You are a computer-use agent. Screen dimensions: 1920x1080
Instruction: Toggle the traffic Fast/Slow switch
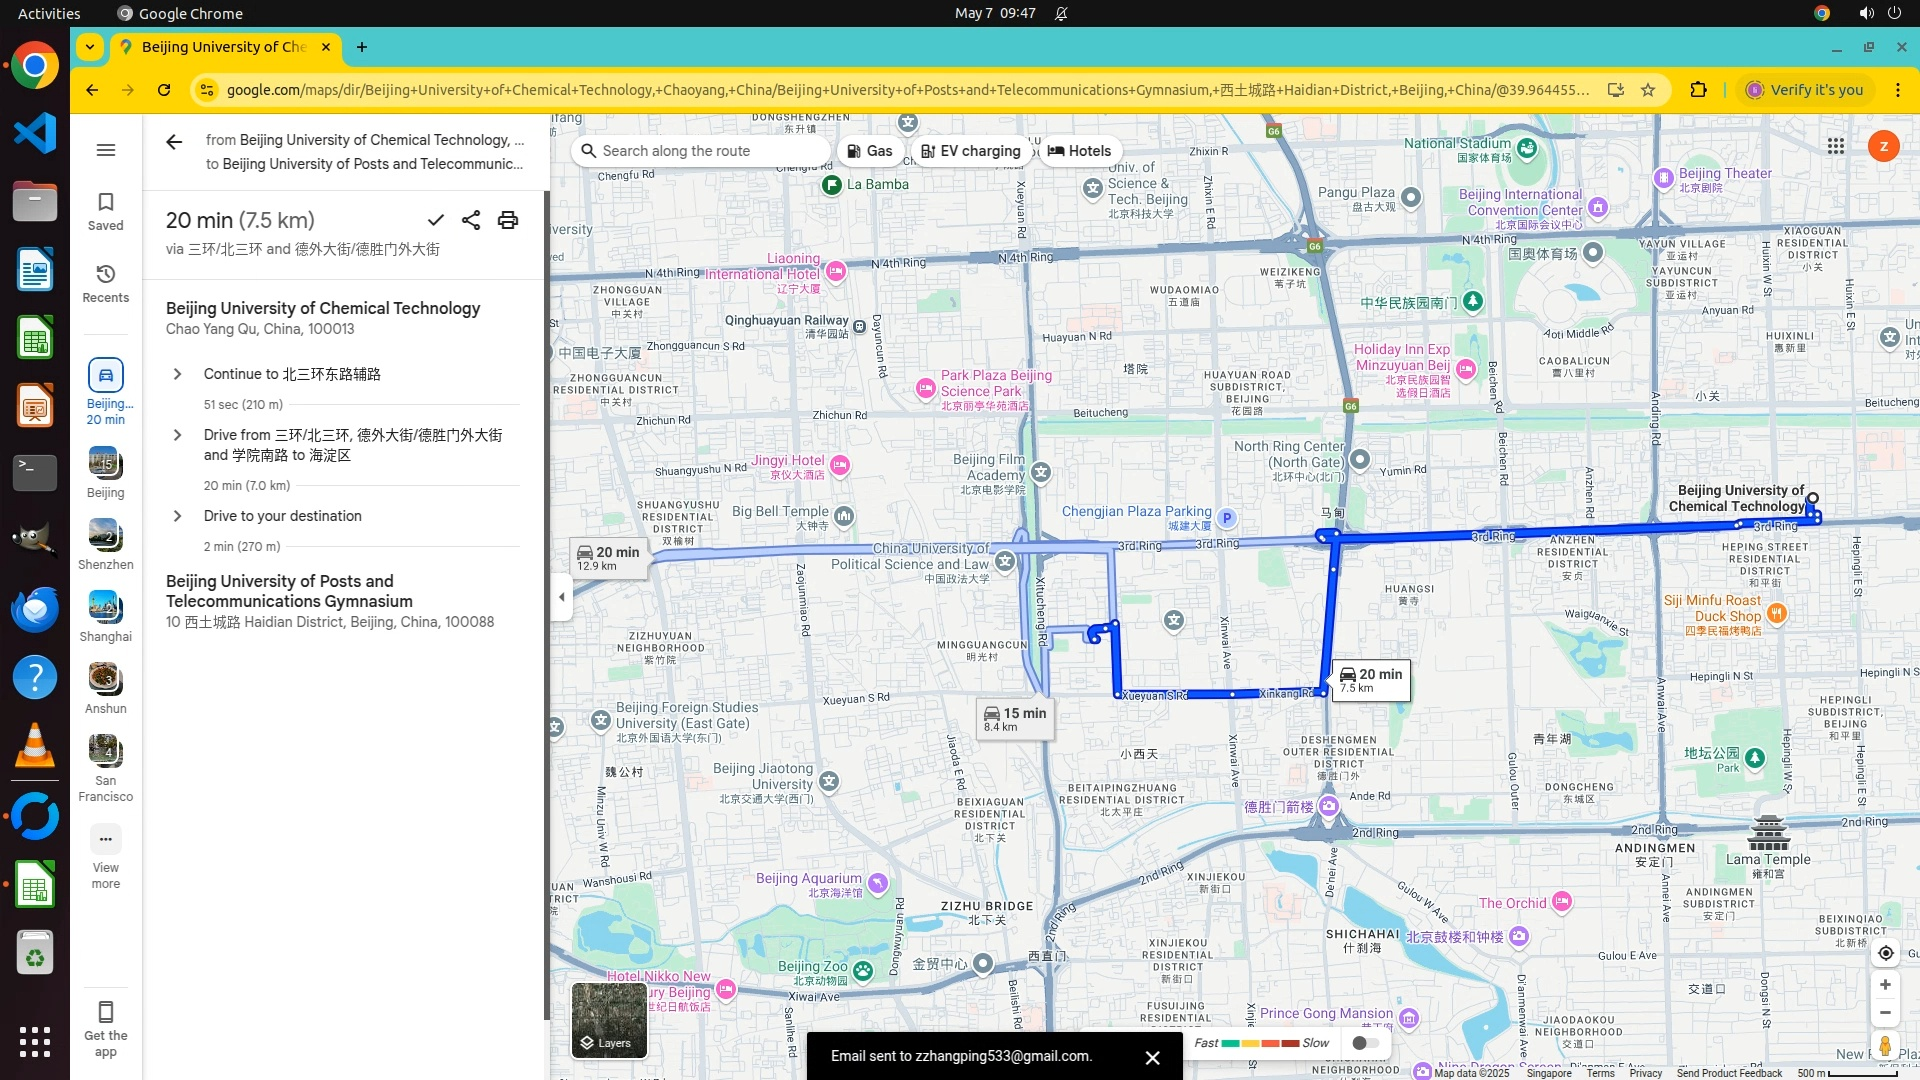point(1365,1043)
